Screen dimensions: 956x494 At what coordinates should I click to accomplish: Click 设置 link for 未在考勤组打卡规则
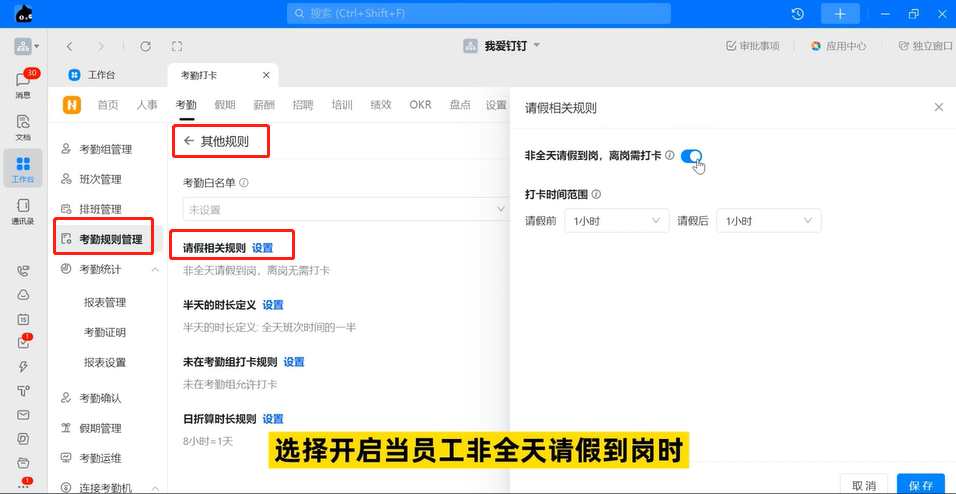click(x=294, y=362)
